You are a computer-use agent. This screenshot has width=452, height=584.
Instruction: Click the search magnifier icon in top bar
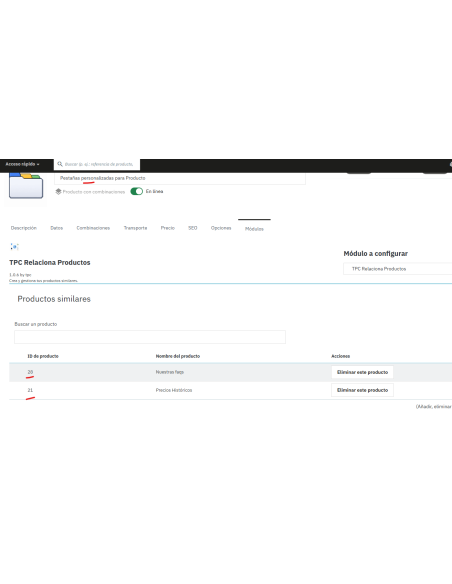point(60,164)
